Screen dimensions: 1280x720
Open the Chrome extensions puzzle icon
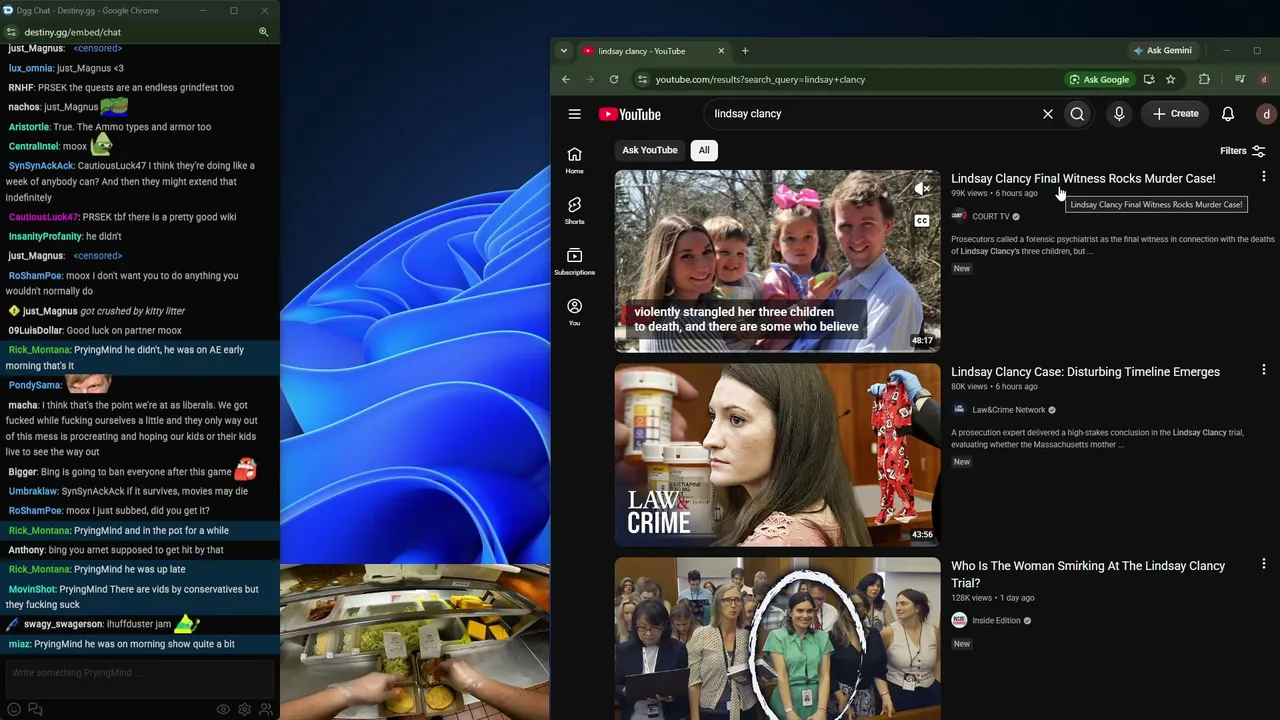click(1204, 79)
